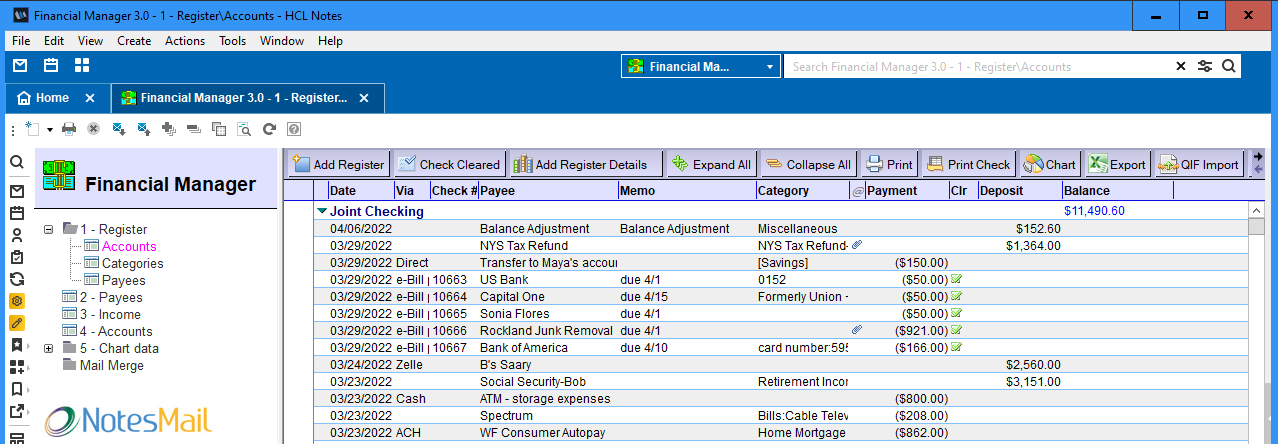1278x444 pixels.
Task: Open the Actions menu
Action: pos(184,41)
